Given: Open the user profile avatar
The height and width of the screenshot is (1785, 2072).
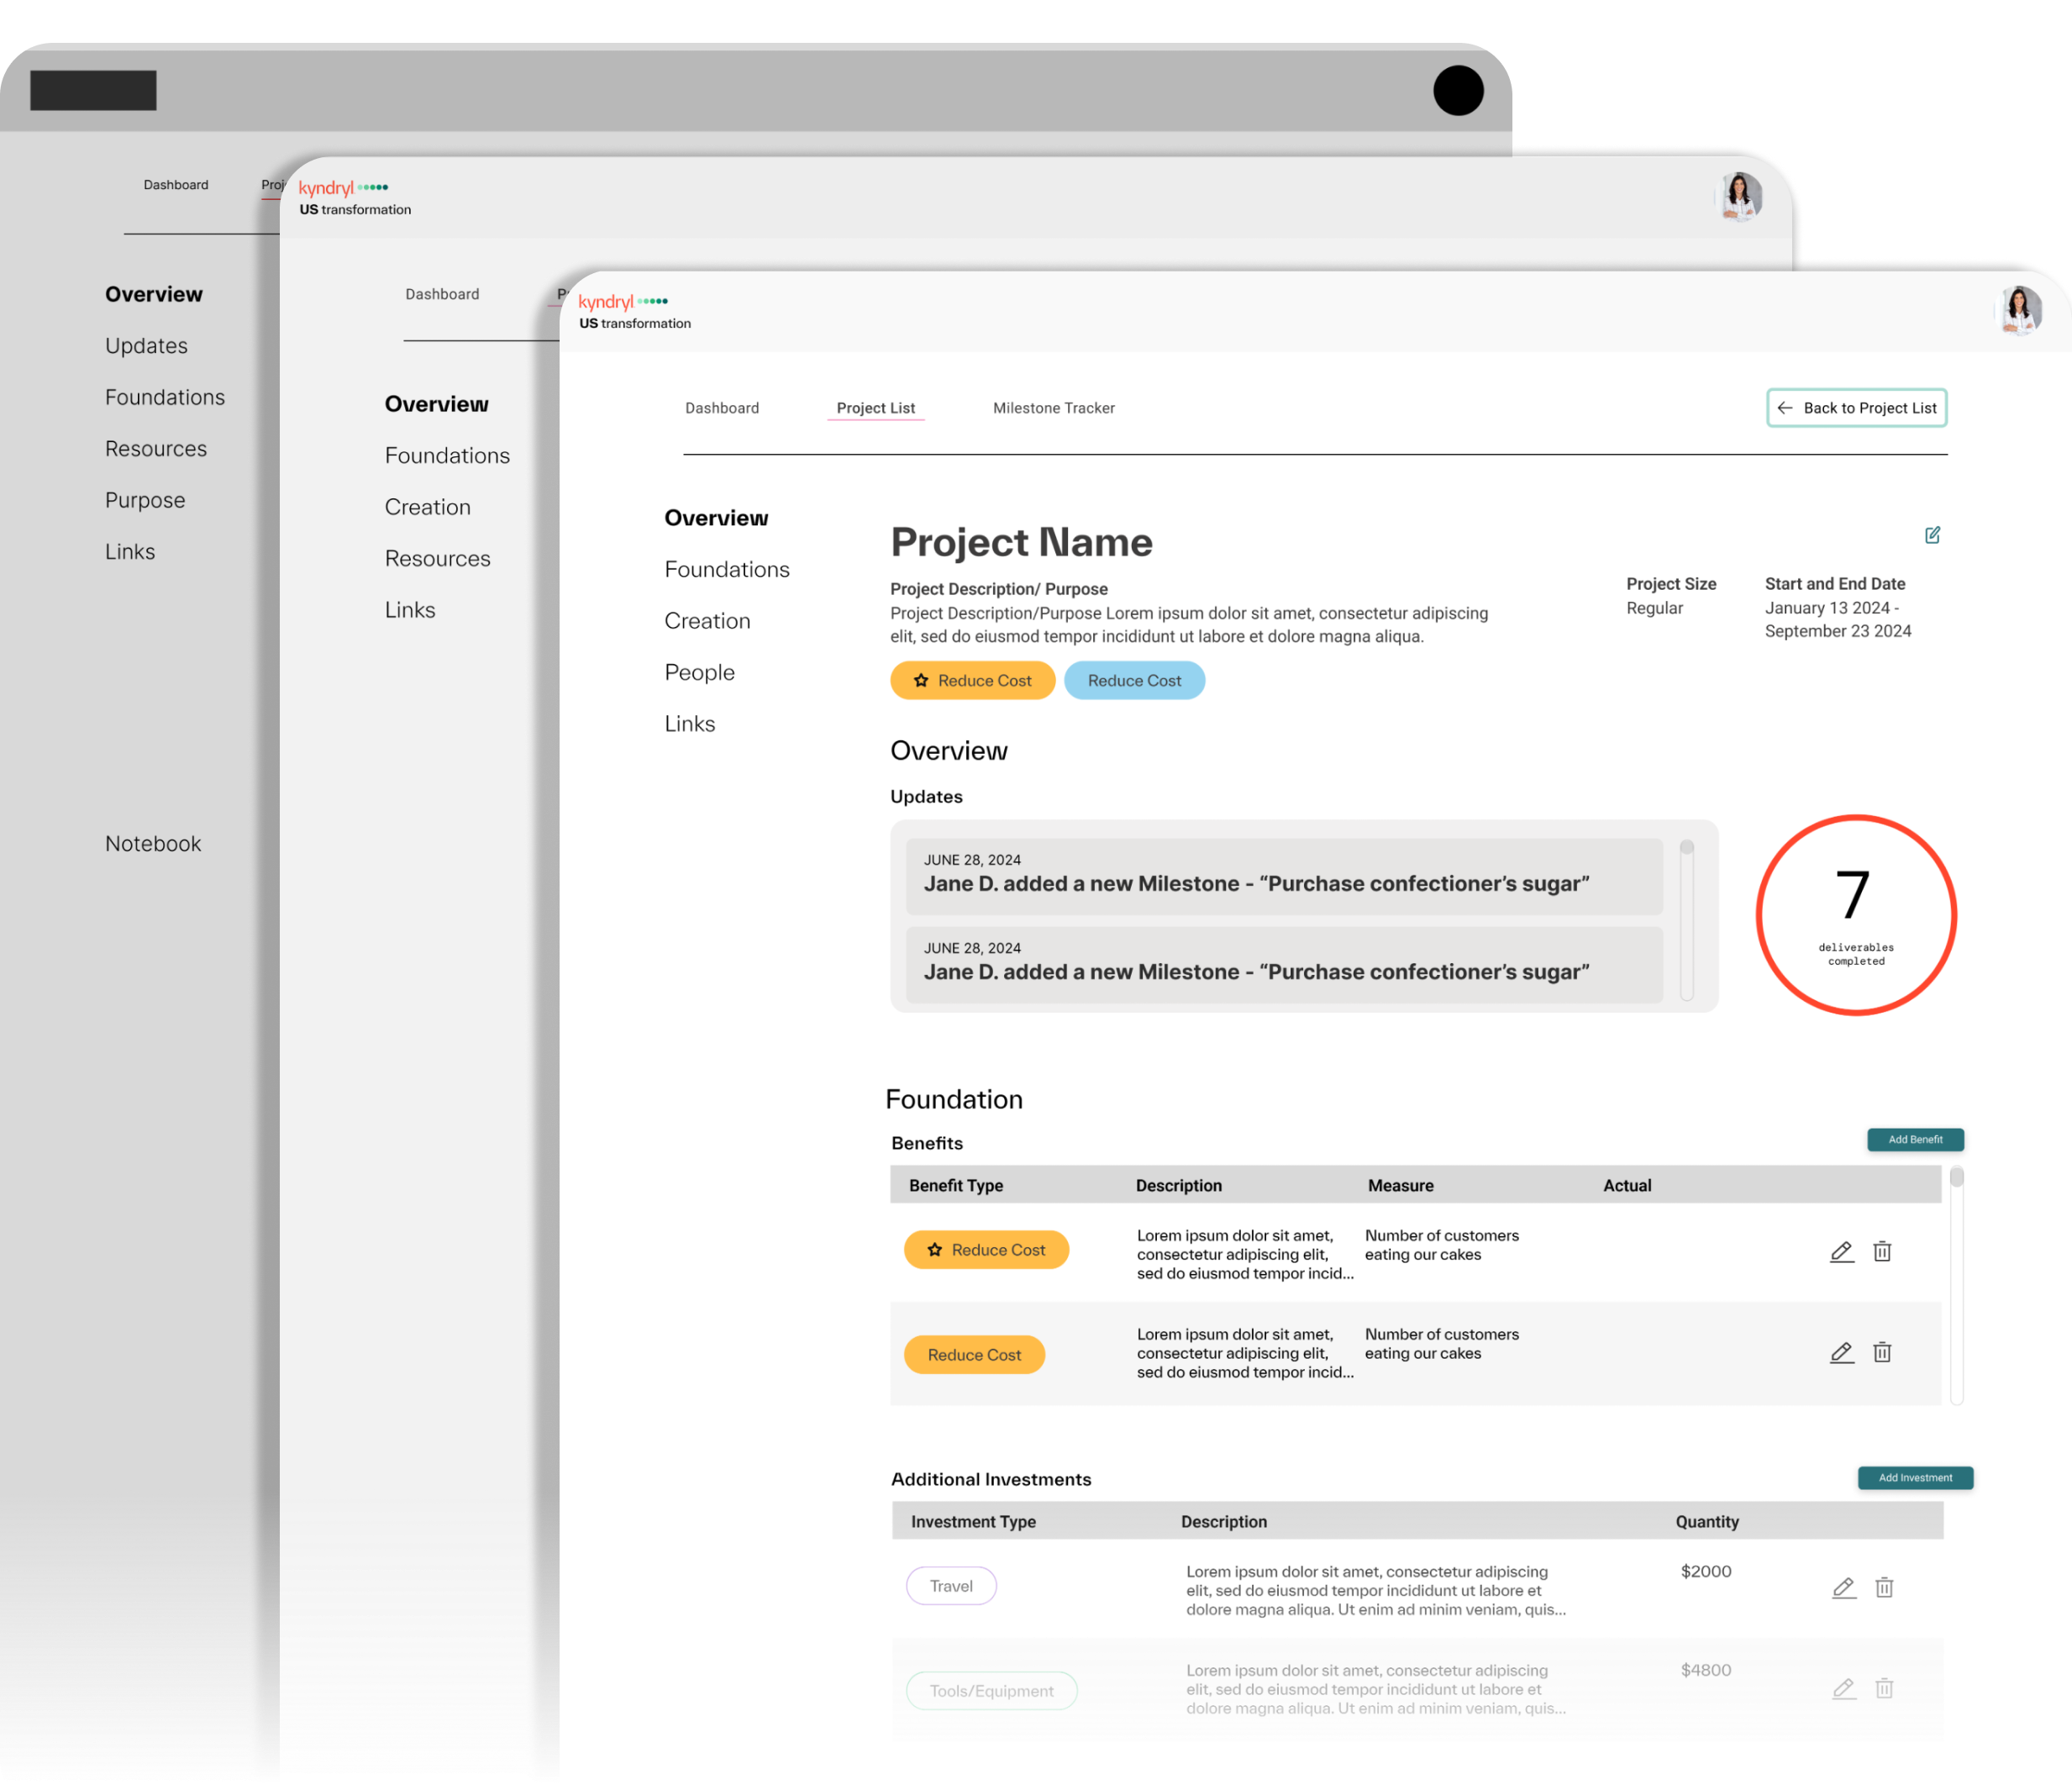Looking at the screenshot, I should [x=2019, y=310].
